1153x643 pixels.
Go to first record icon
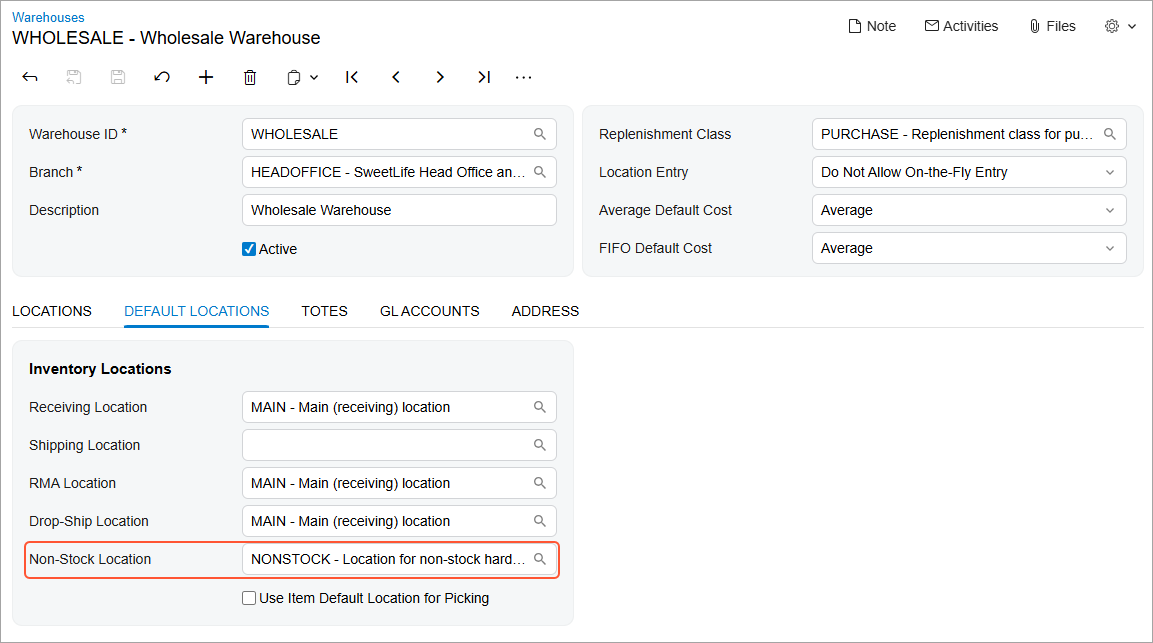click(x=352, y=77)
